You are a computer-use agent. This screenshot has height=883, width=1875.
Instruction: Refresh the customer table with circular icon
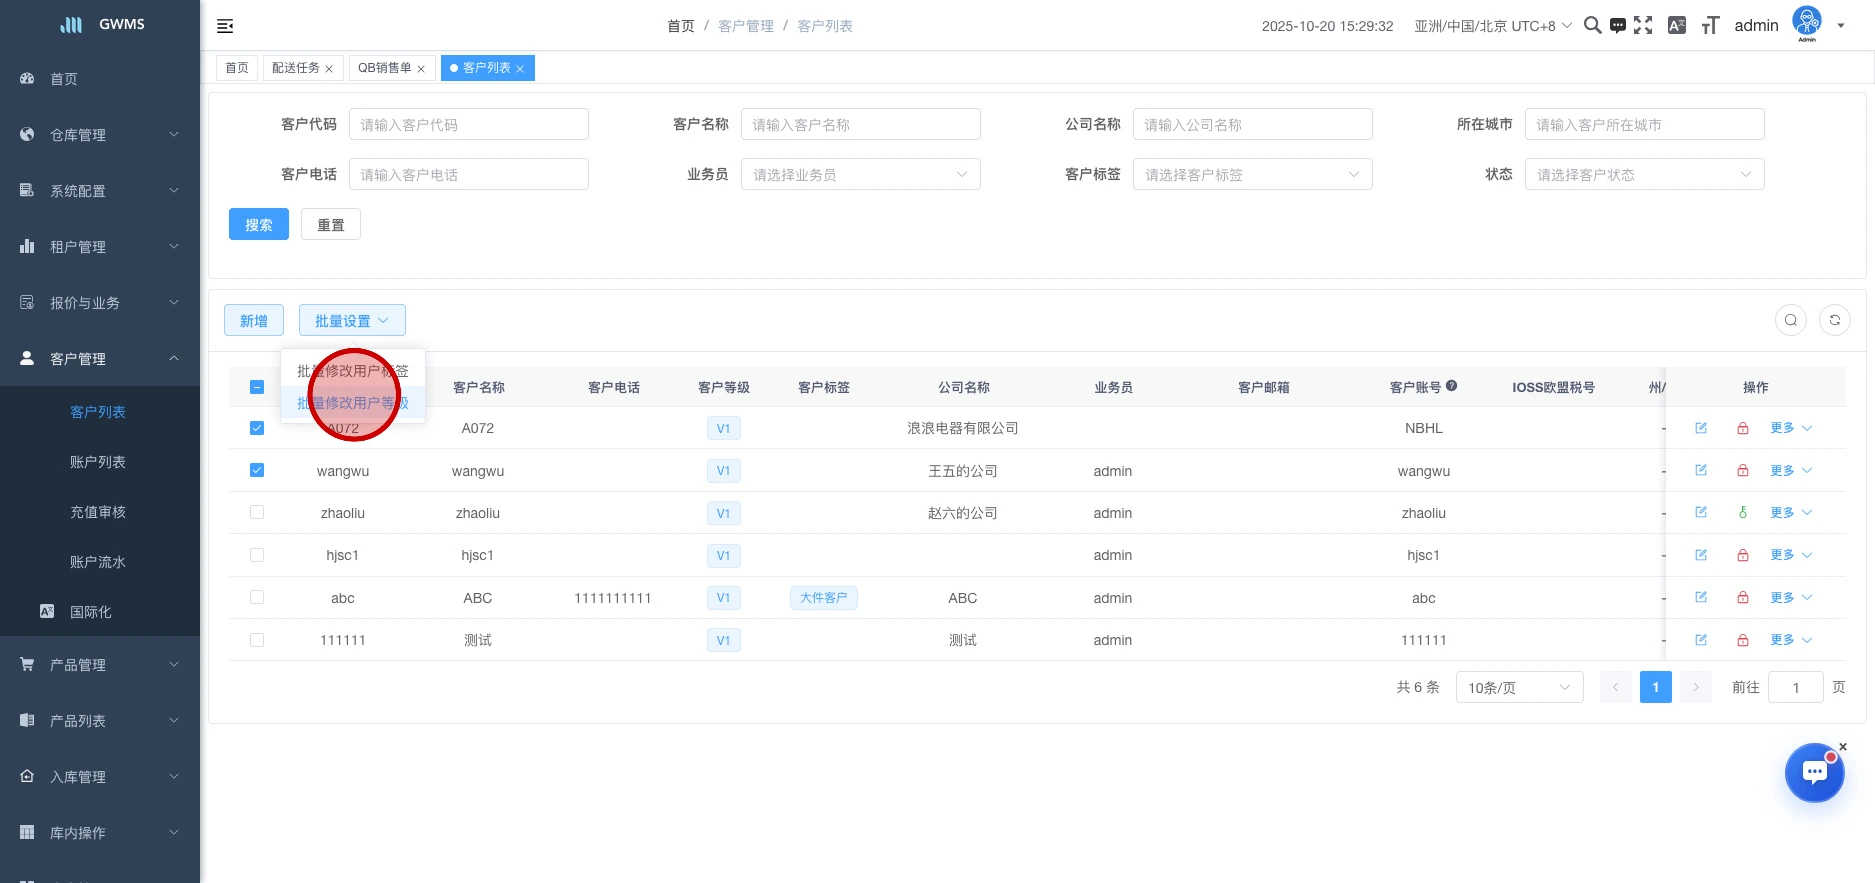click(x=1834, y=320)
